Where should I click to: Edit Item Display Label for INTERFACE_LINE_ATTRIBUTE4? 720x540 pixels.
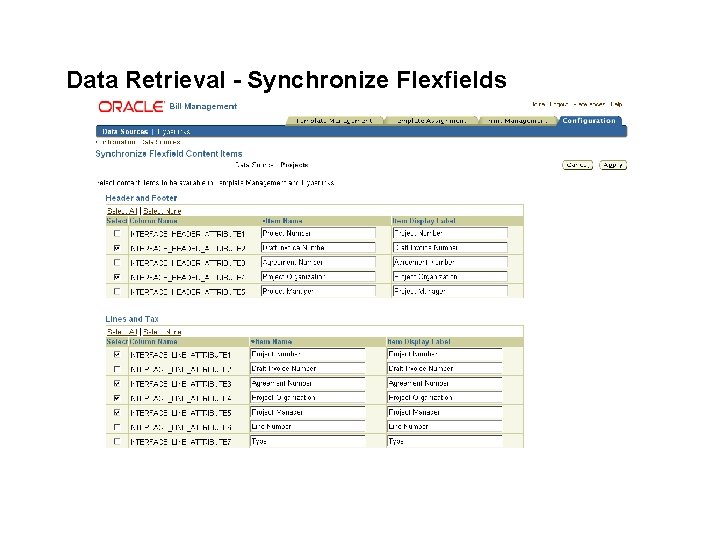[444, 397]
